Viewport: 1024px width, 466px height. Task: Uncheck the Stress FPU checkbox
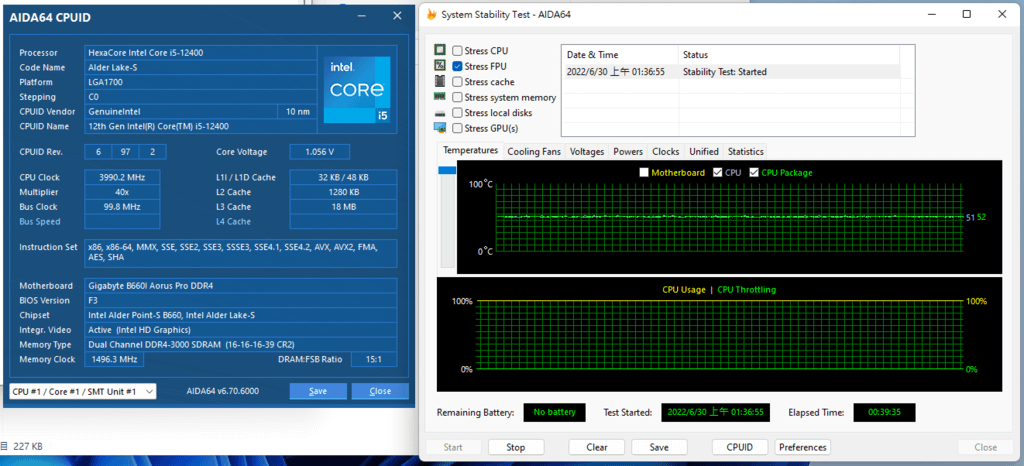(457, 66)
